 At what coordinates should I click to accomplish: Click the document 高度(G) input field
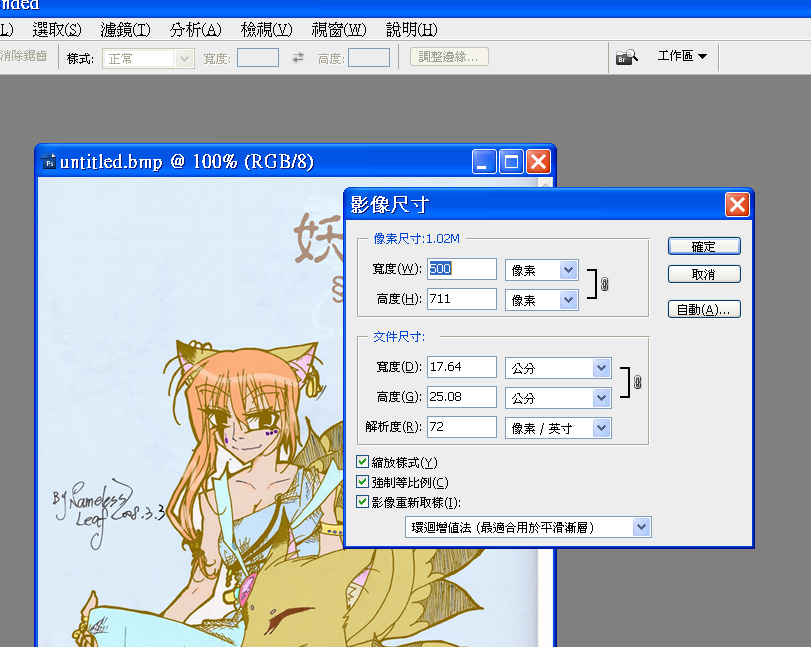click(461, 397)
